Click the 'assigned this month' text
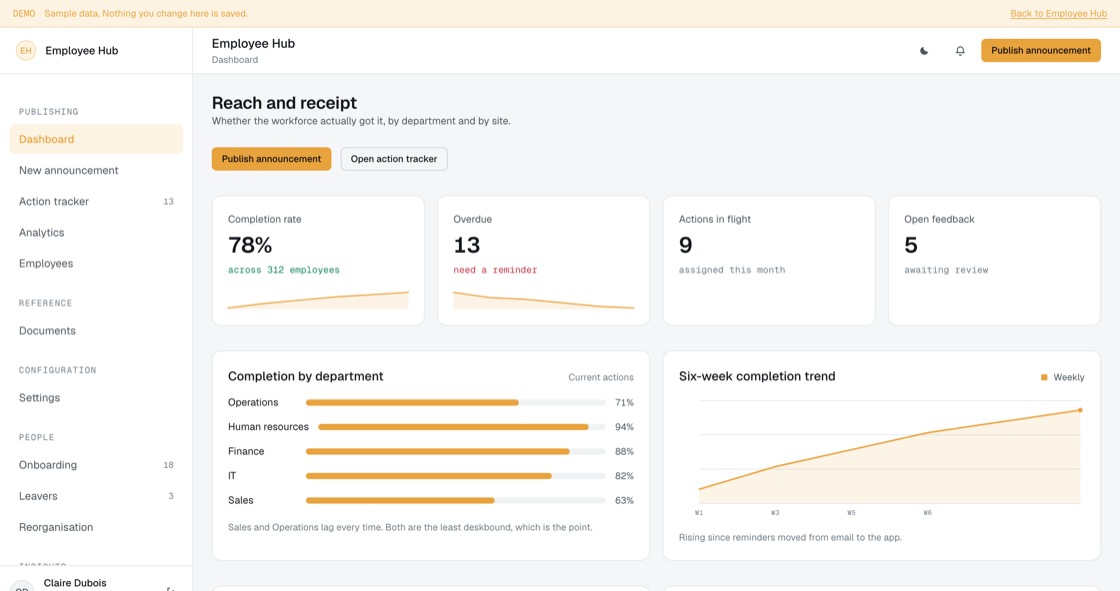The image size is (1120, 591). click(732, 270)
